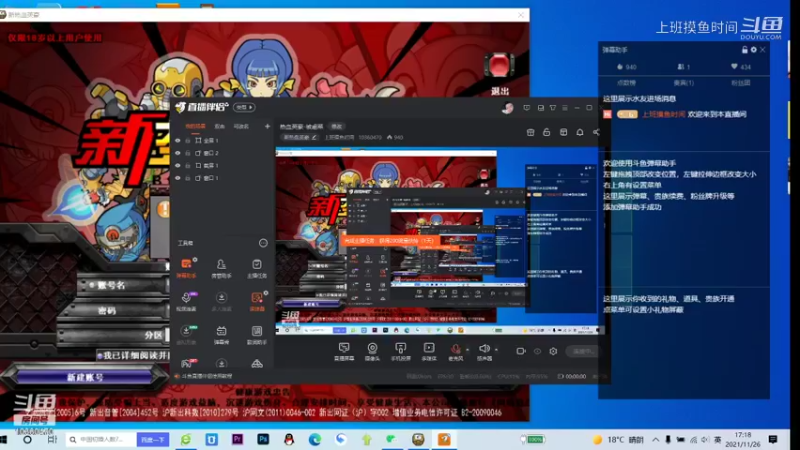Hide the 全屏1 source with its eye icon
Screen dimensions: 800x450
point(178,140)
